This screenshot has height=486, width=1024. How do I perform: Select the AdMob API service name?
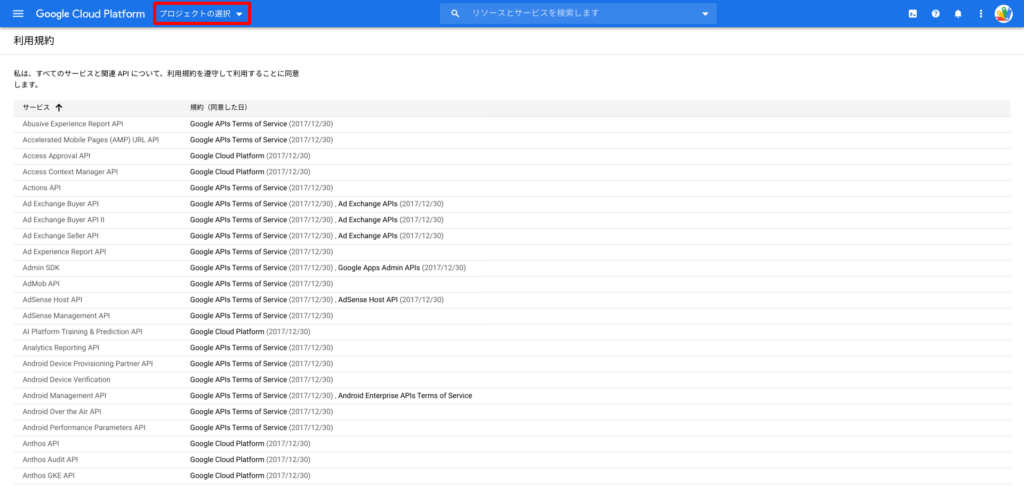tap(41, 284)
